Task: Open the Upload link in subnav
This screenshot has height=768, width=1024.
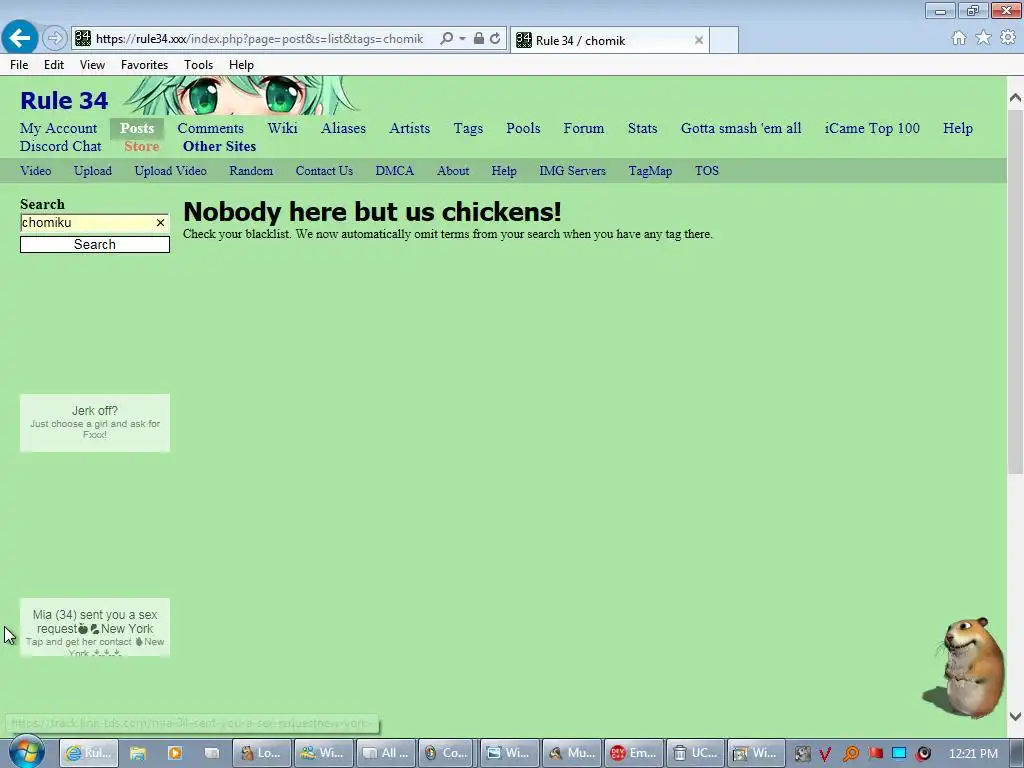Action: pyautogui.click(x=93, y=170)
